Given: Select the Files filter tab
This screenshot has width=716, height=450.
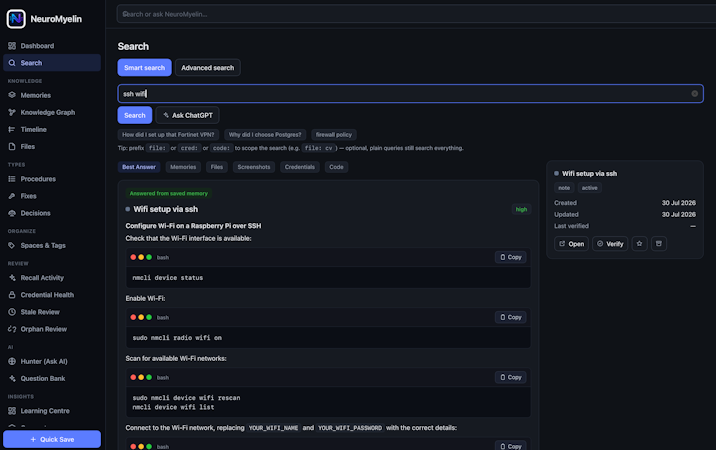Looking at the screenshot, I should 217,167.
